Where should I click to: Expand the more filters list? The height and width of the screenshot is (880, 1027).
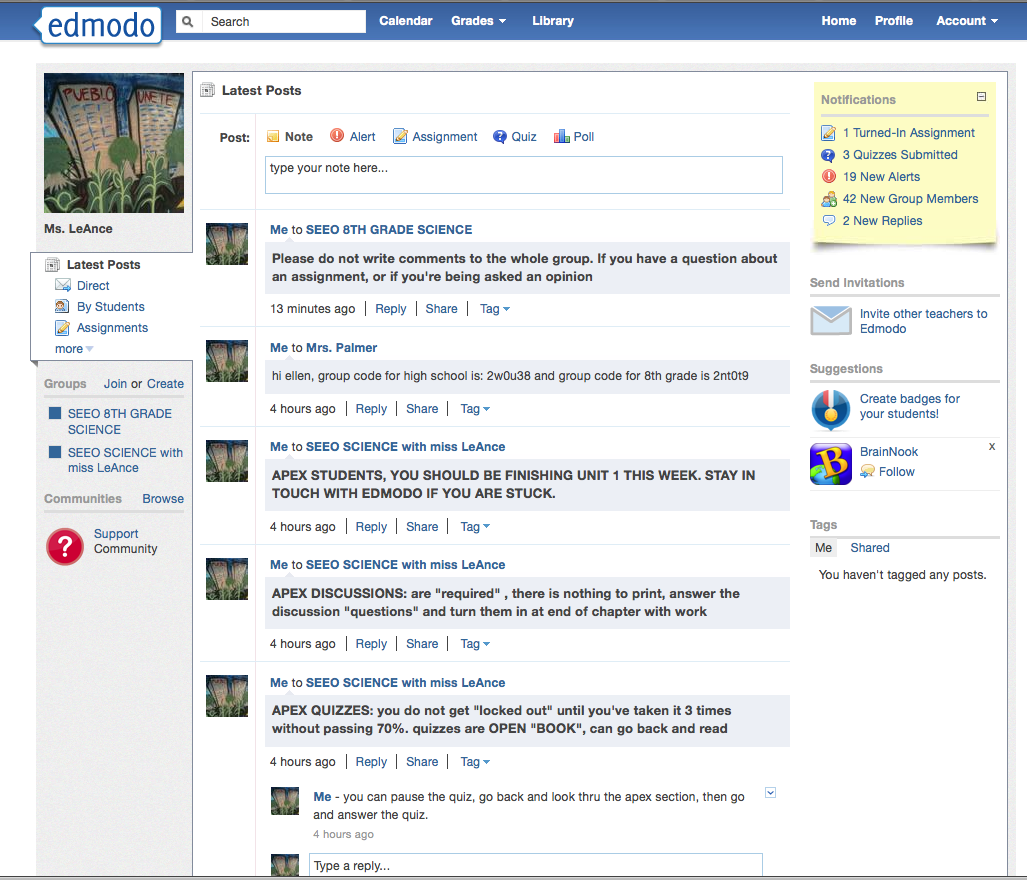click(74, 349)
